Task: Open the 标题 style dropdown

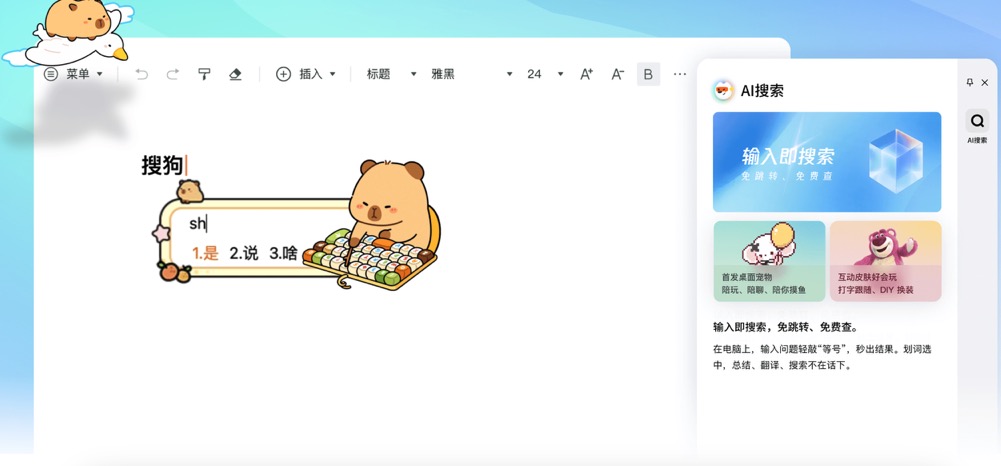Action: 391,74
